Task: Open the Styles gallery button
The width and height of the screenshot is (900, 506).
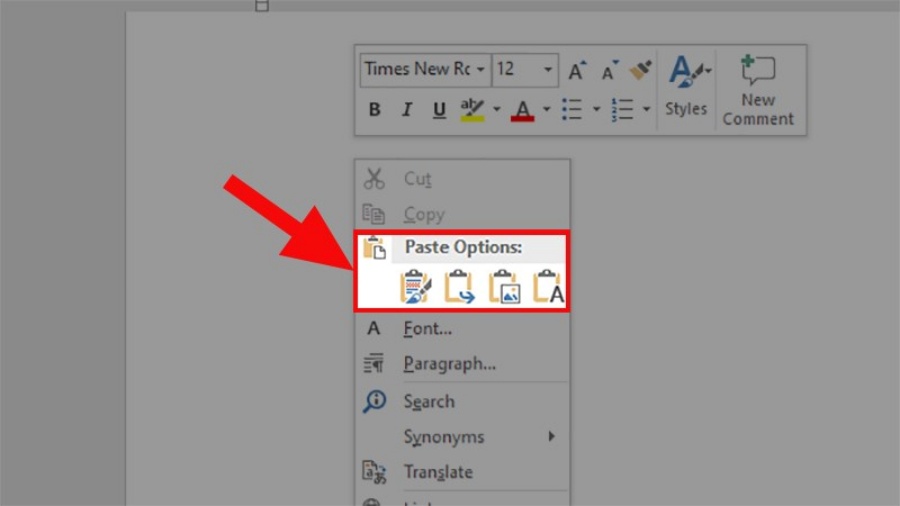Action: [686, 88]
